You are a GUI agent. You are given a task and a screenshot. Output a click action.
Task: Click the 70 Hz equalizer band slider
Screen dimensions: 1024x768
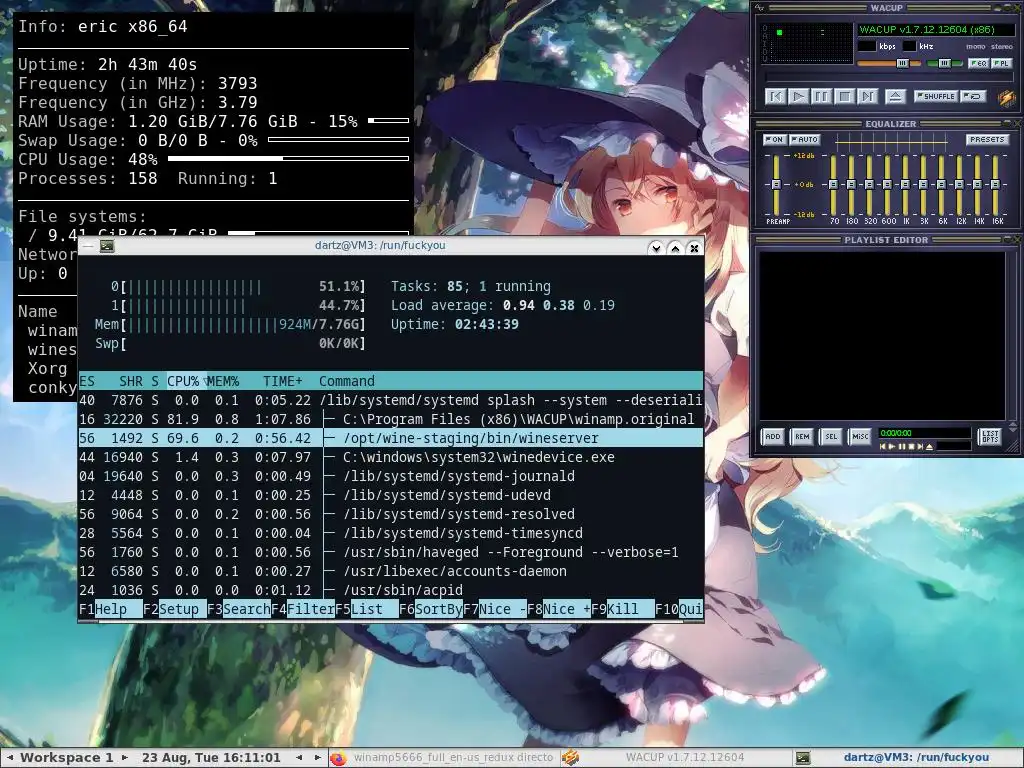[833, 185]
